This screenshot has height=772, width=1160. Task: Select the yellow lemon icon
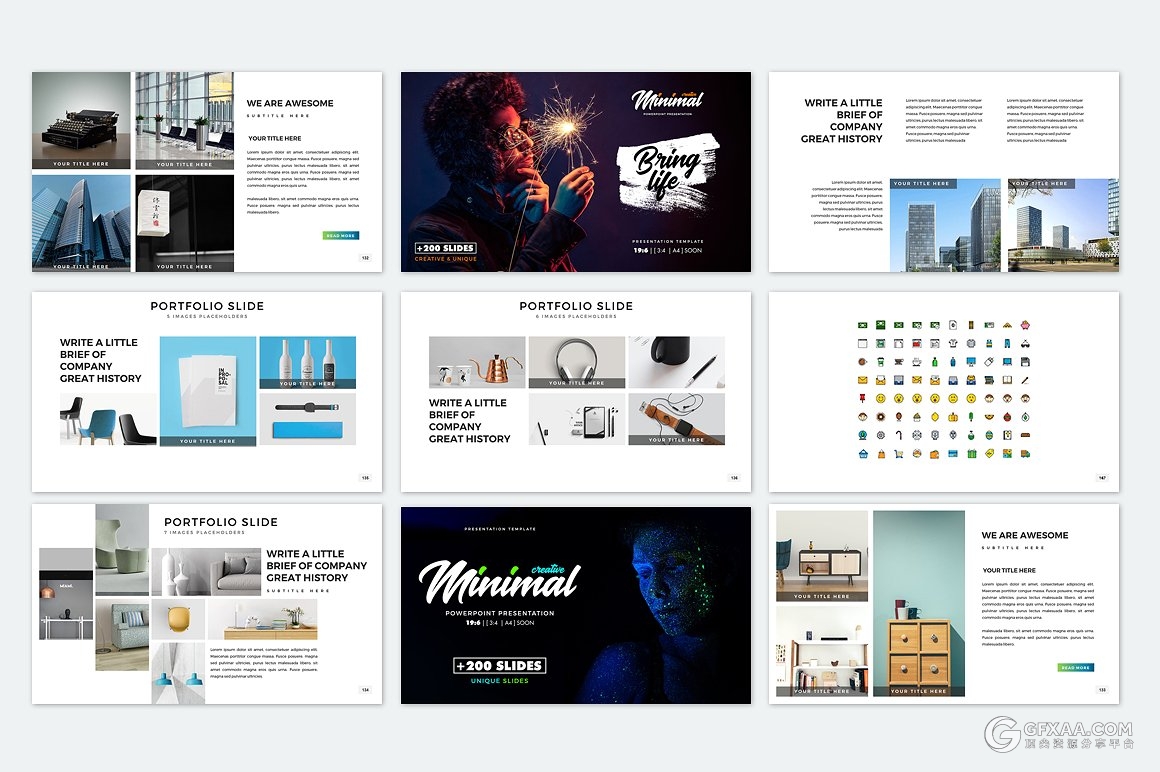pos(935,417)
